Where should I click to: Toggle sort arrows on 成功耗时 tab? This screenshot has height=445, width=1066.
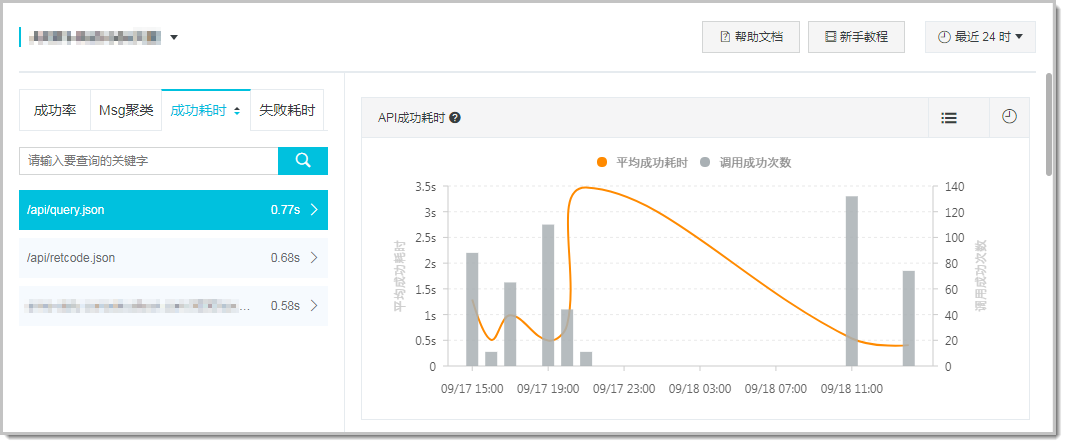(237, 111)
